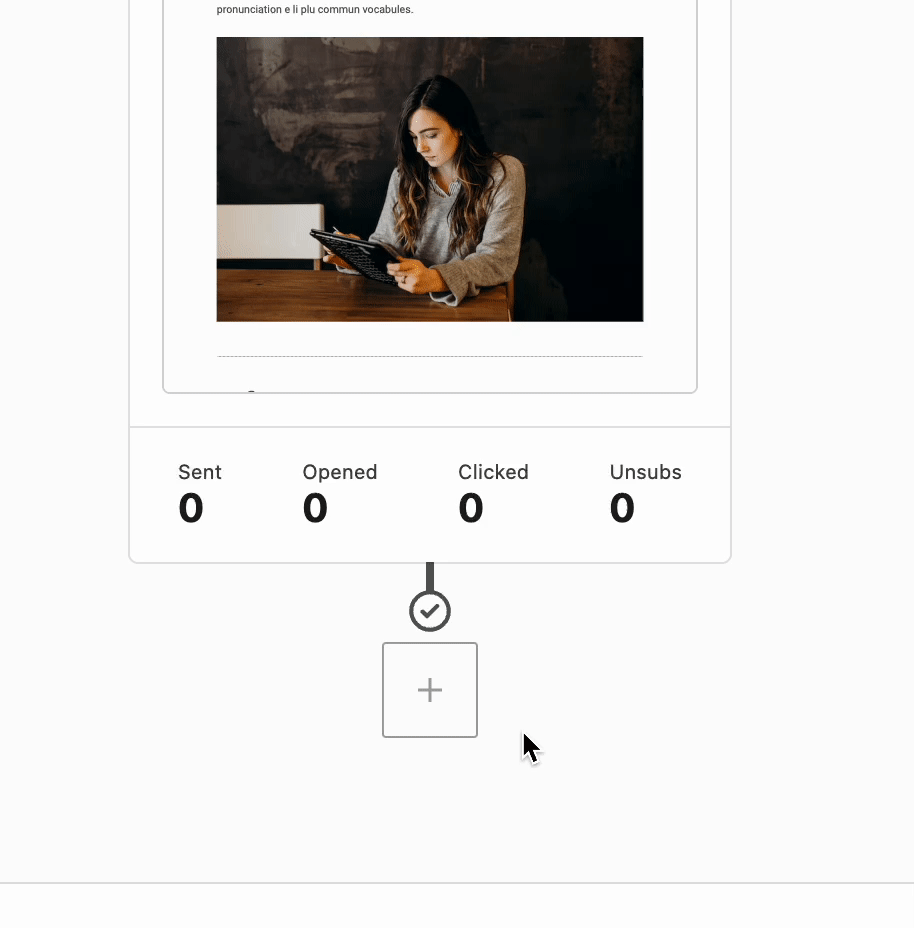Select the Clicked statistic label

click(493, 472)
